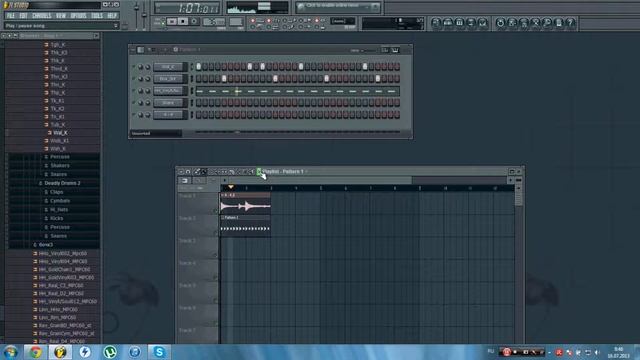
Task: Expand the Kicks folder in browser
Action: (56, 219)
